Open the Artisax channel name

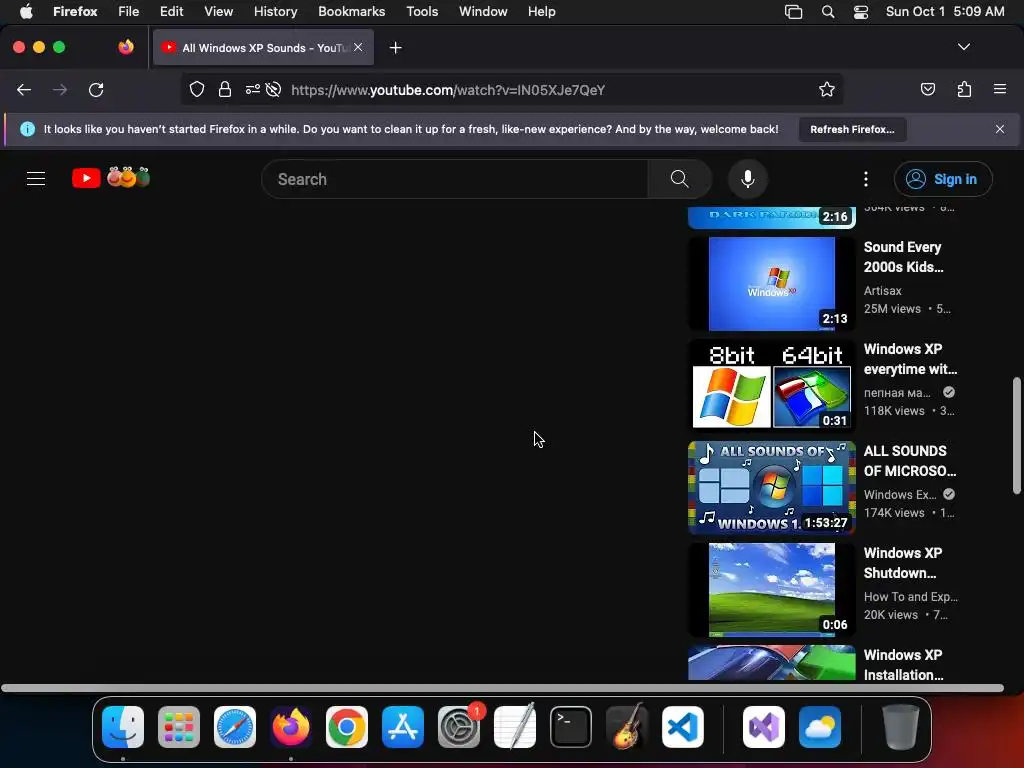coord(882,291)
